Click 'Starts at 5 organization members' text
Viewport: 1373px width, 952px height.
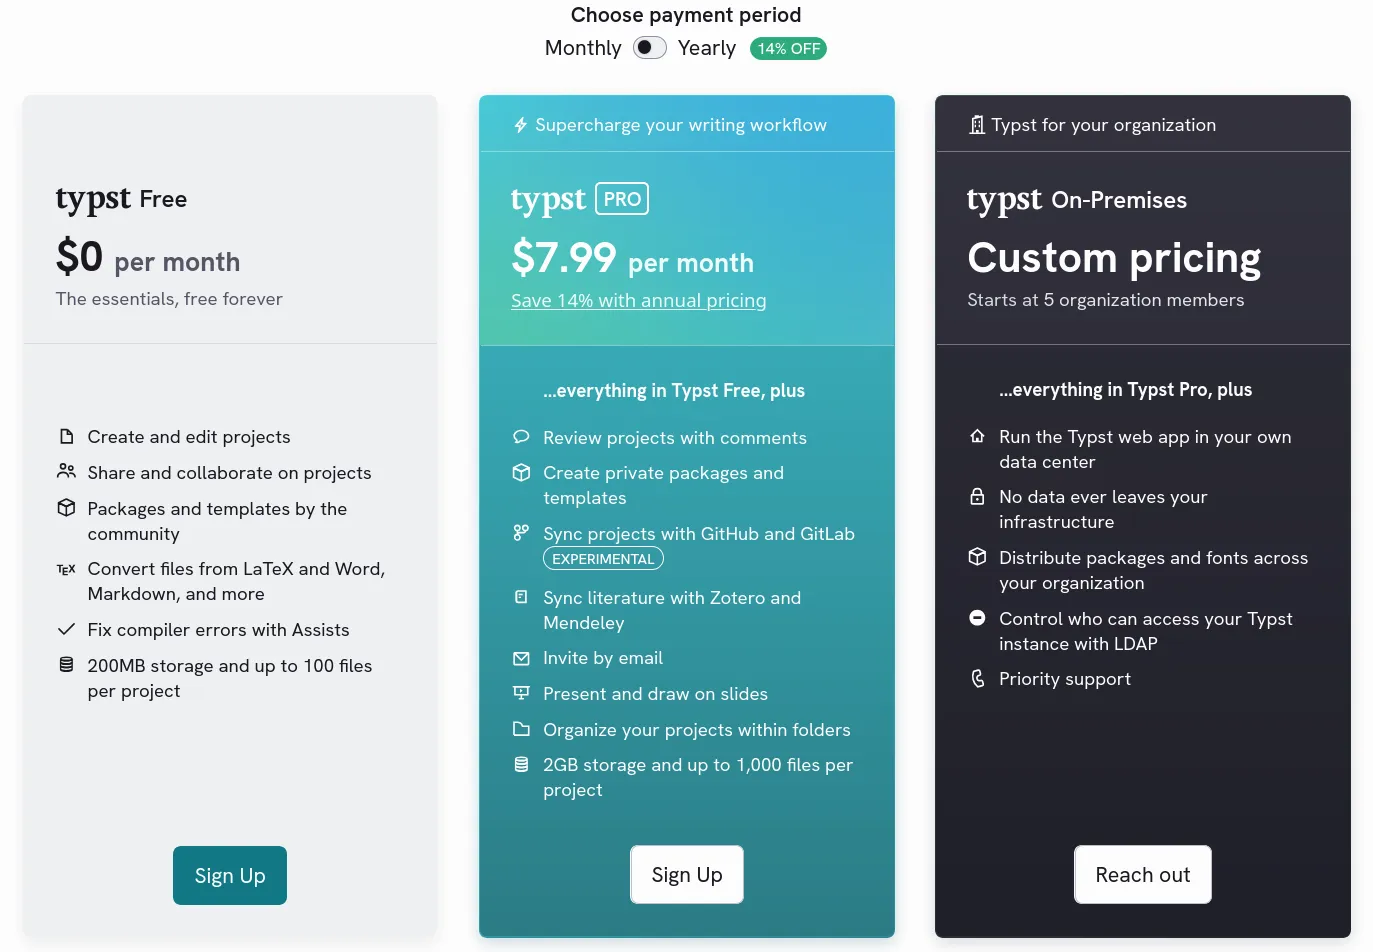pyautogui.click(x=1106, y=300)
